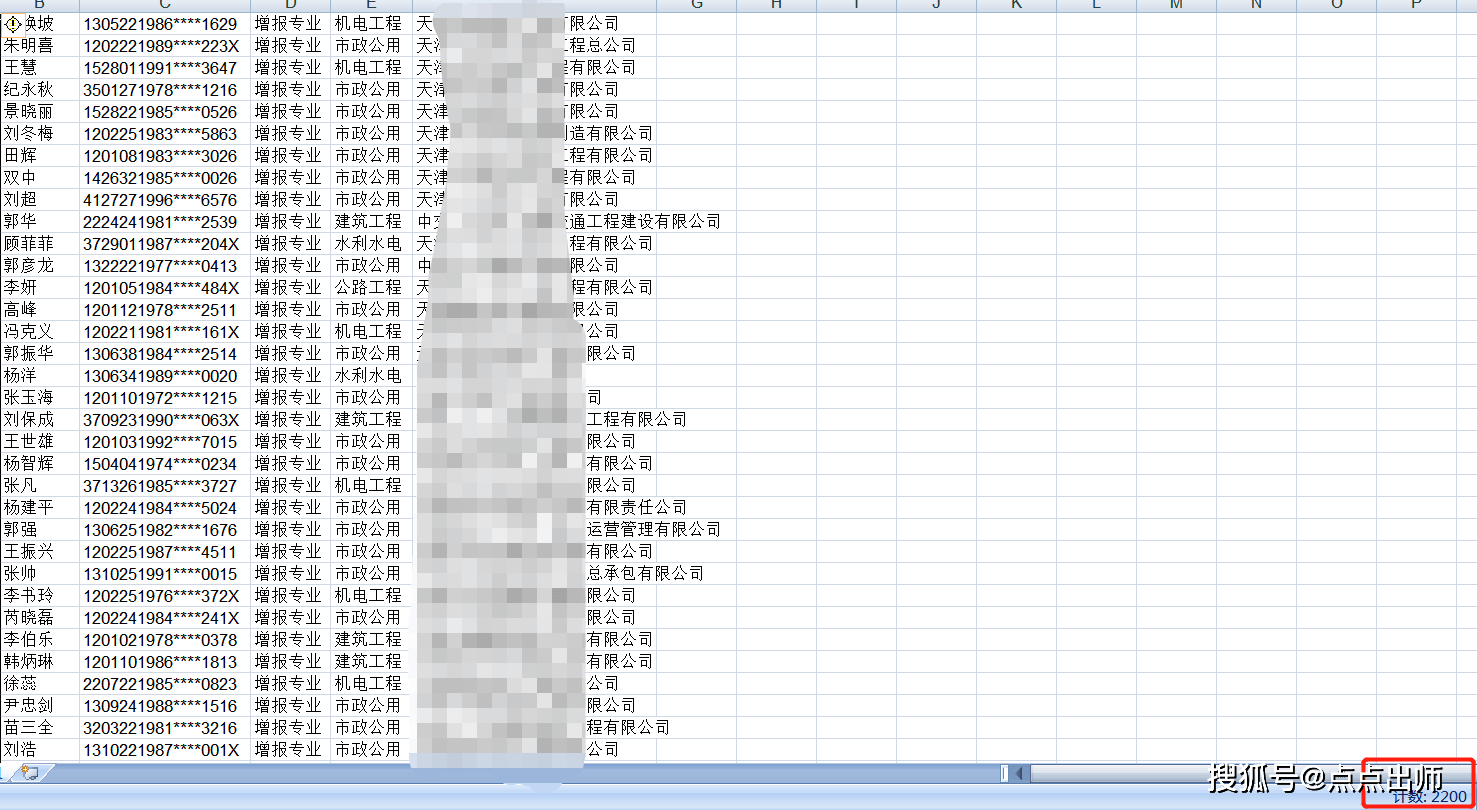
Task: Select the cell with name 刘超
Action: [40, 199]
